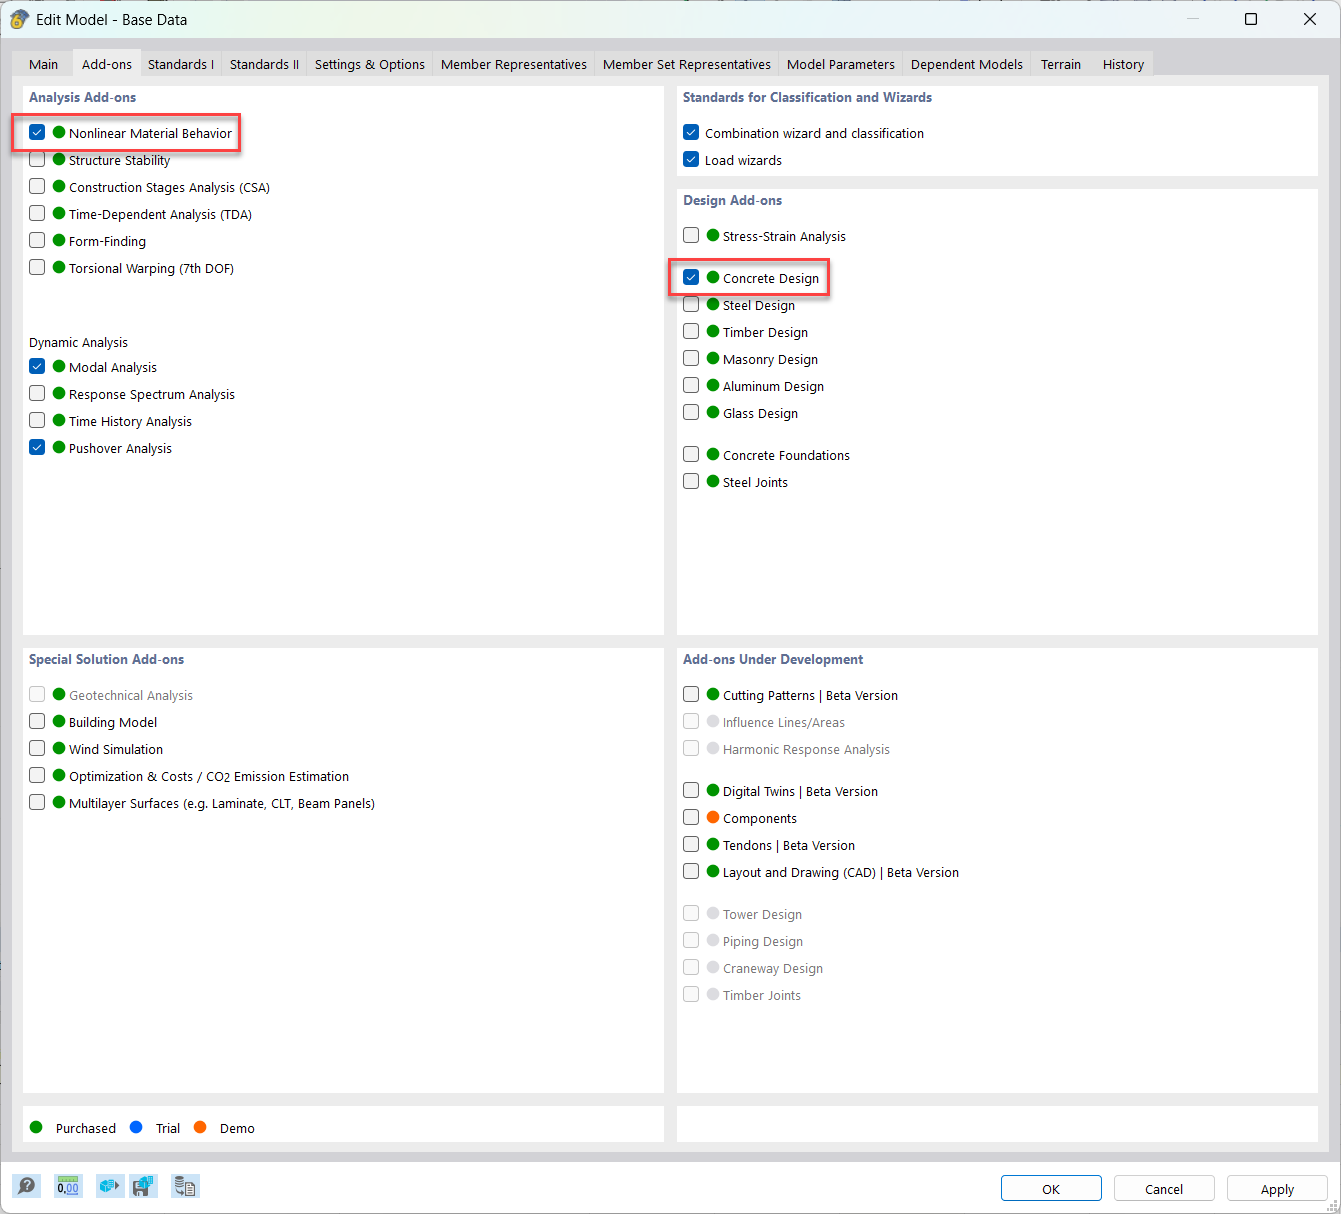Click the save model as template icon
This screenshot has height=1214, width=1341.
(144, 1187)
